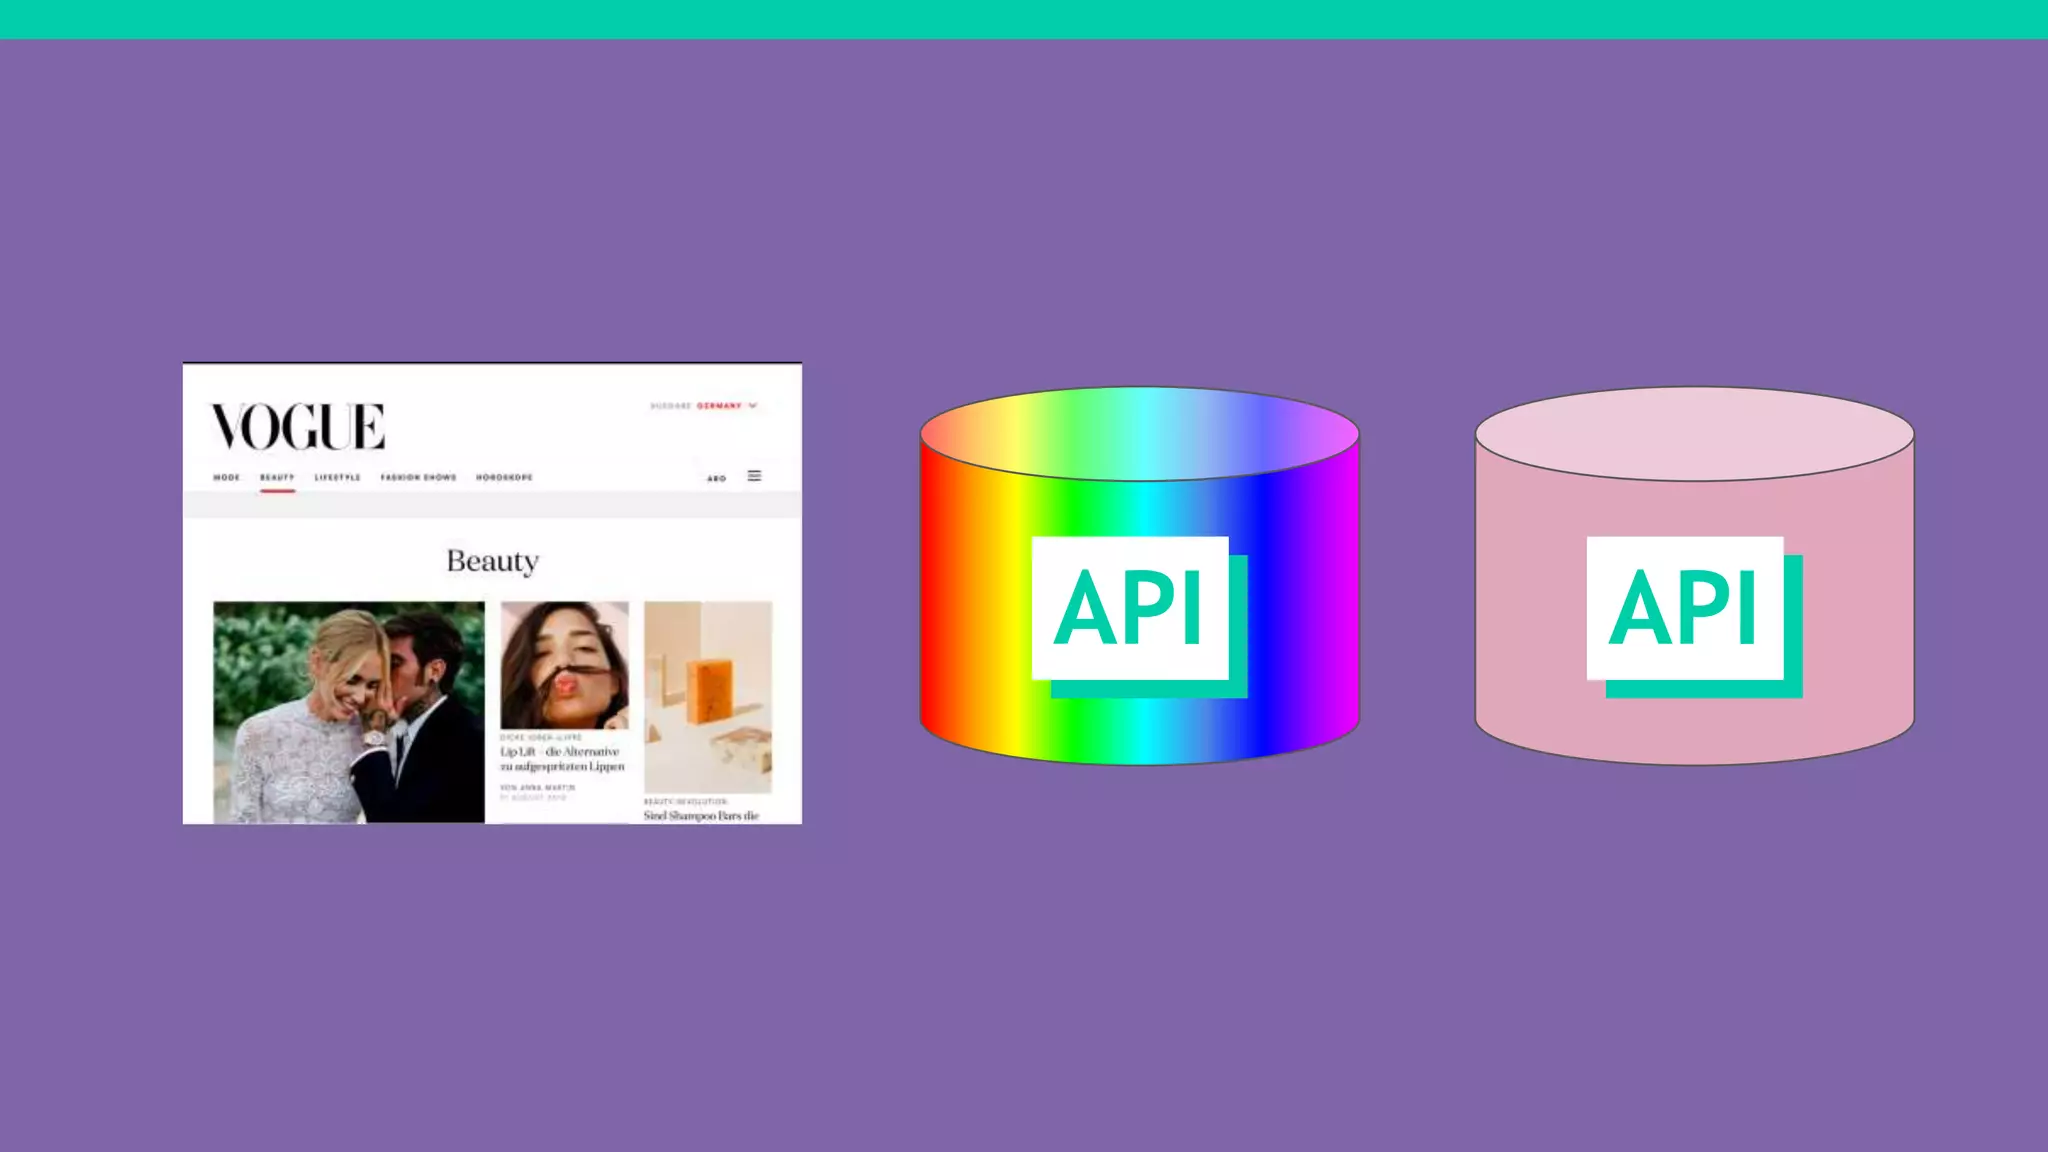Open the wedding couple article image
2048x1152 pixels.
click(348, 712)
